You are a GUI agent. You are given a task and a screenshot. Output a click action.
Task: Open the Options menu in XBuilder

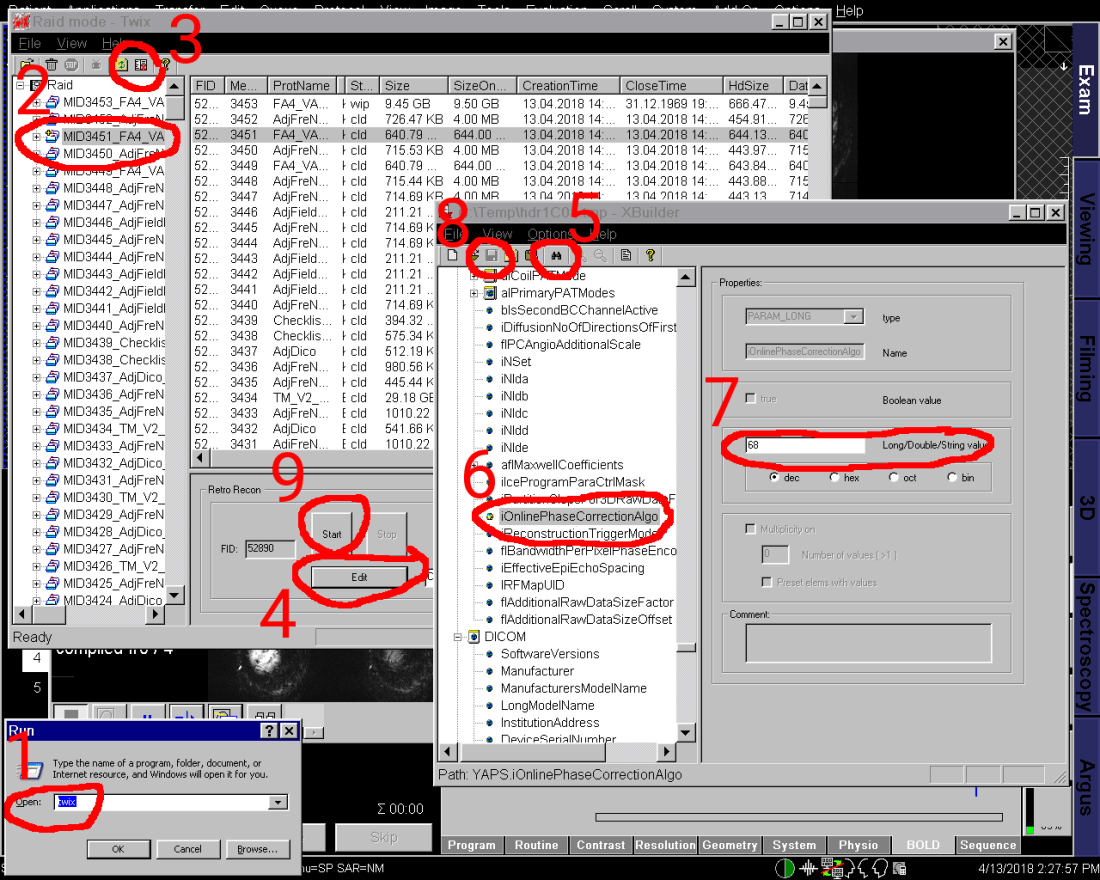click(549, 234)
